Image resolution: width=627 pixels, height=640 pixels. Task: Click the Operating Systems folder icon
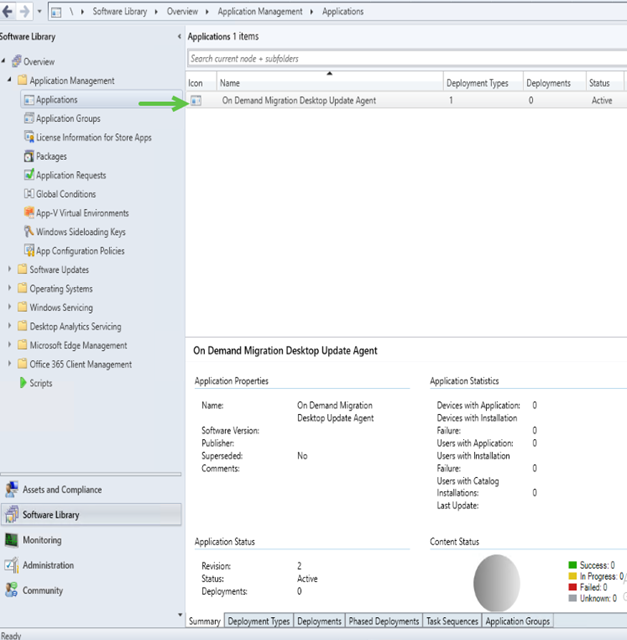click(x=22, y=288)
